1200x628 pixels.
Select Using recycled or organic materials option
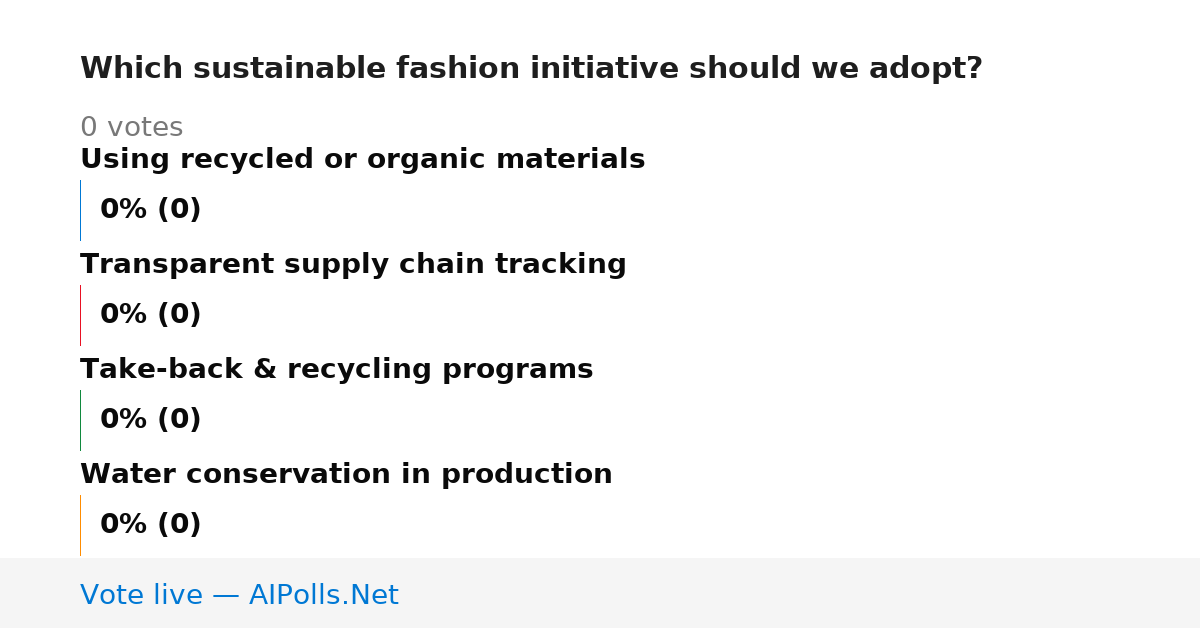tap(362, 160)
